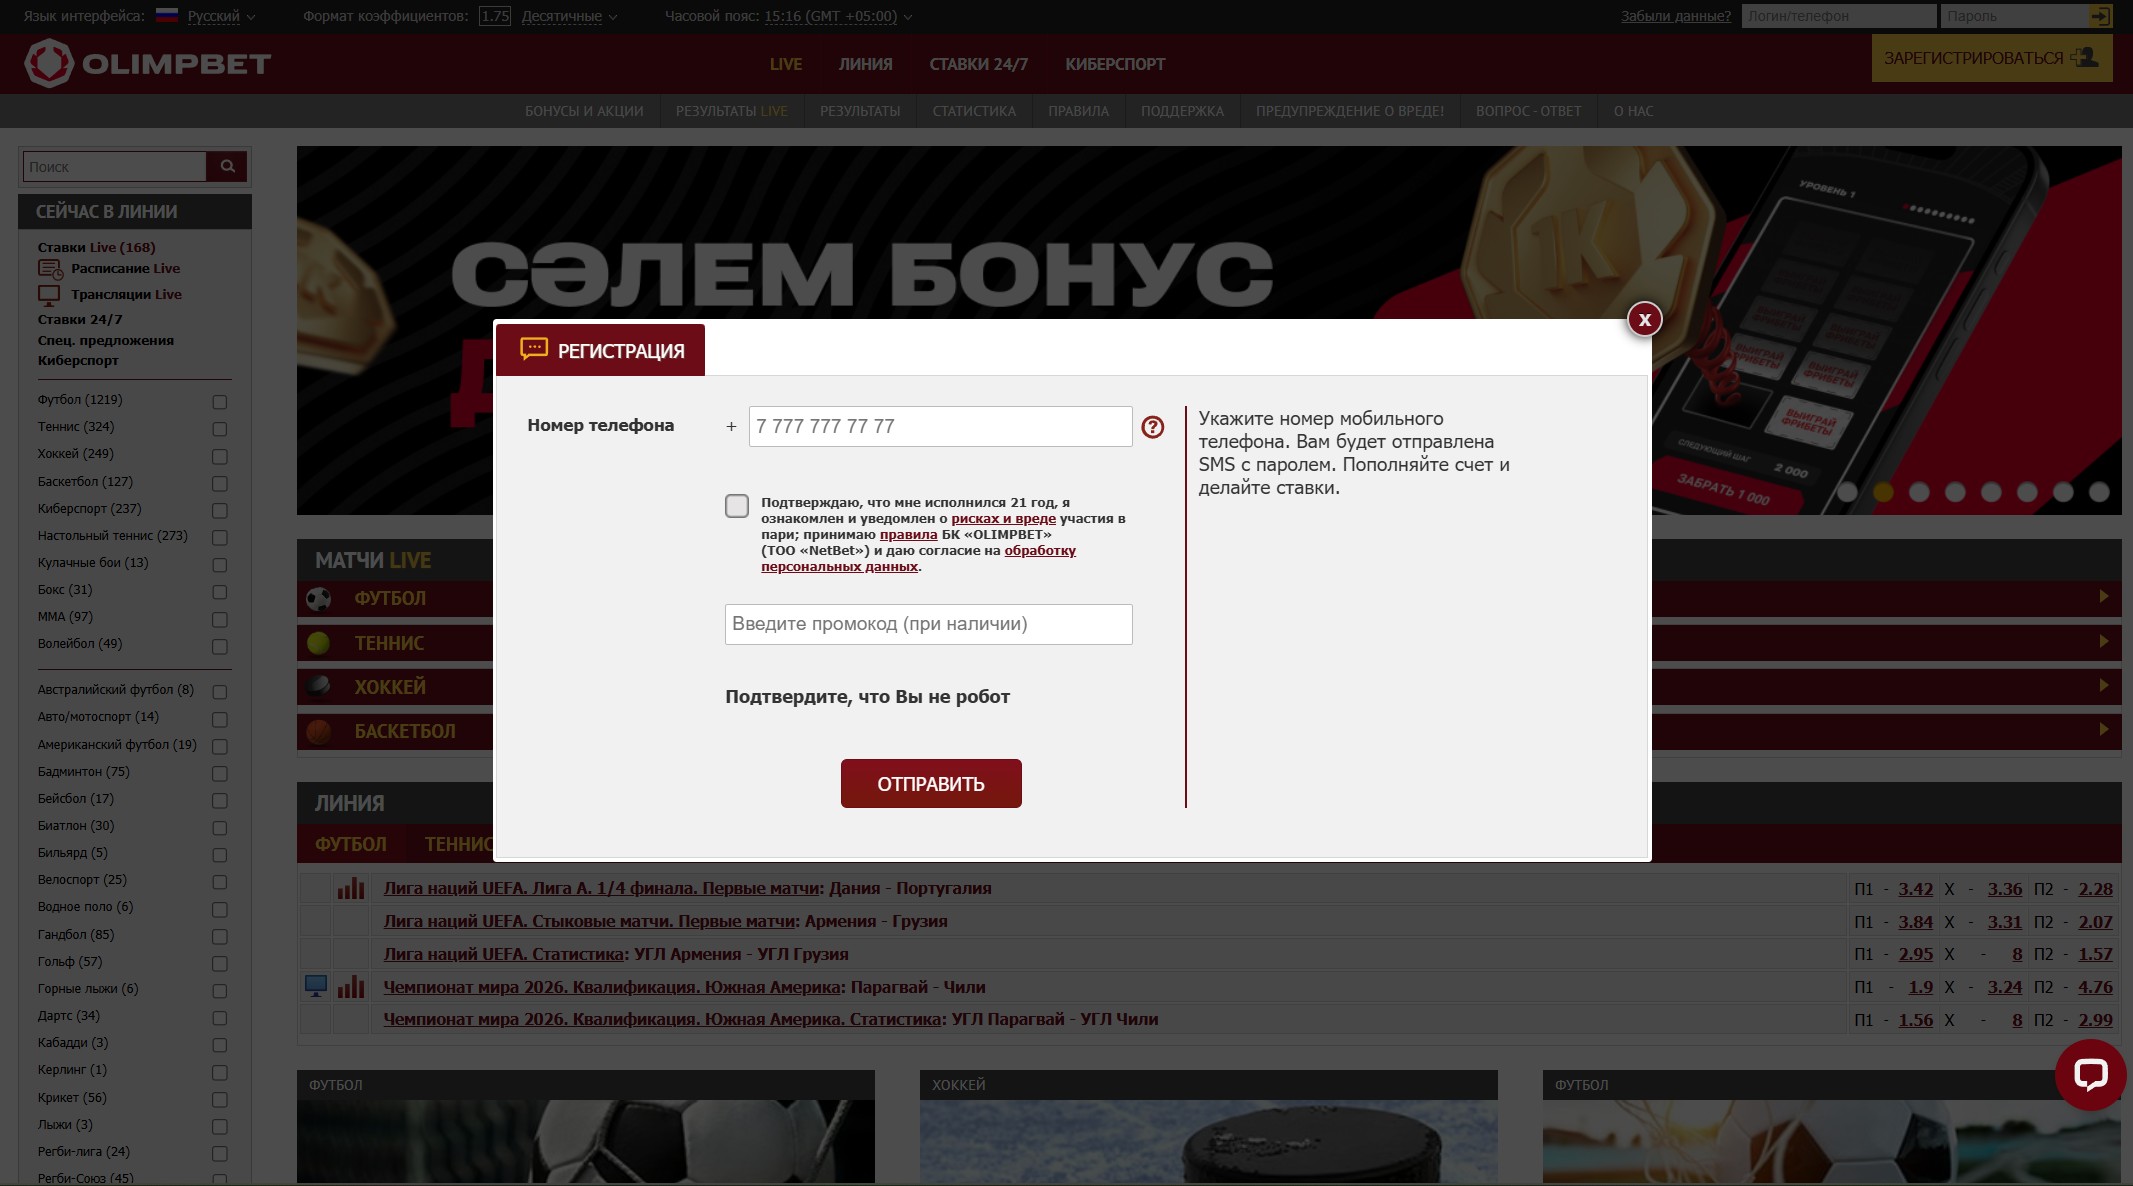2133x1186 pixels.
Task: Click the tennis ball icon in Матчи Live
Action: coord(319,643)
